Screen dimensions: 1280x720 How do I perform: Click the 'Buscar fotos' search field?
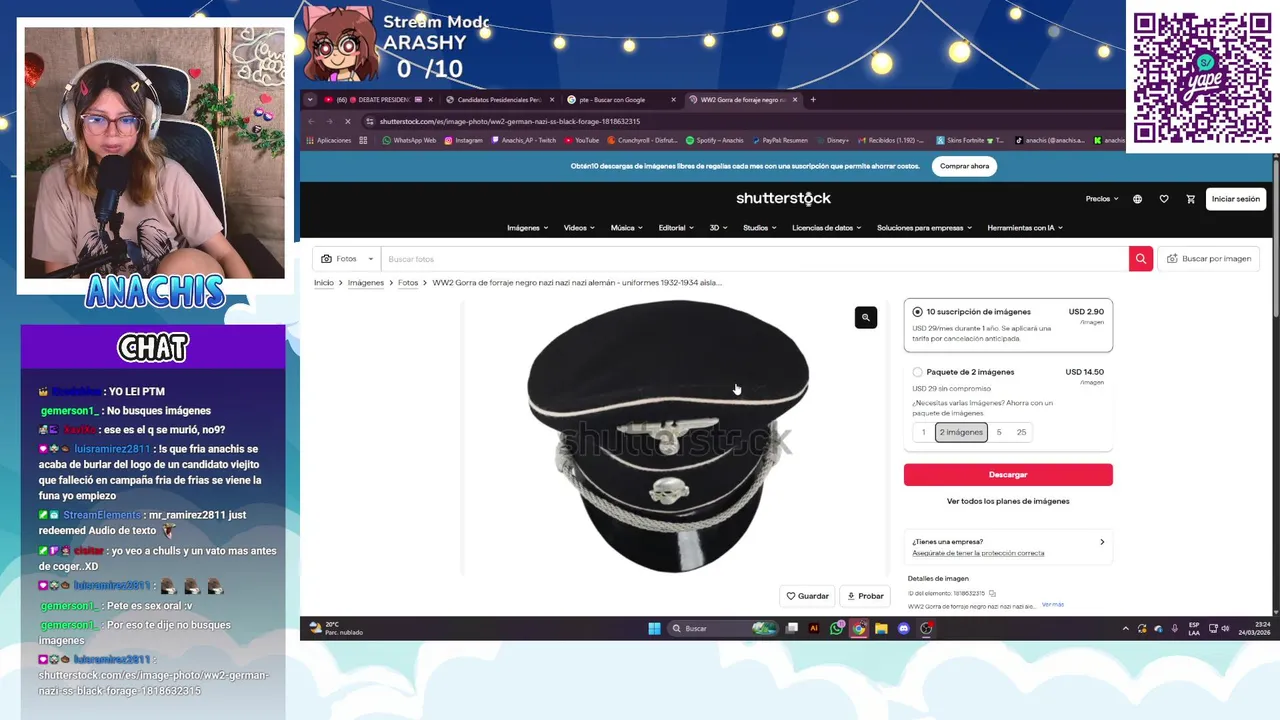(x=754, y=259)
